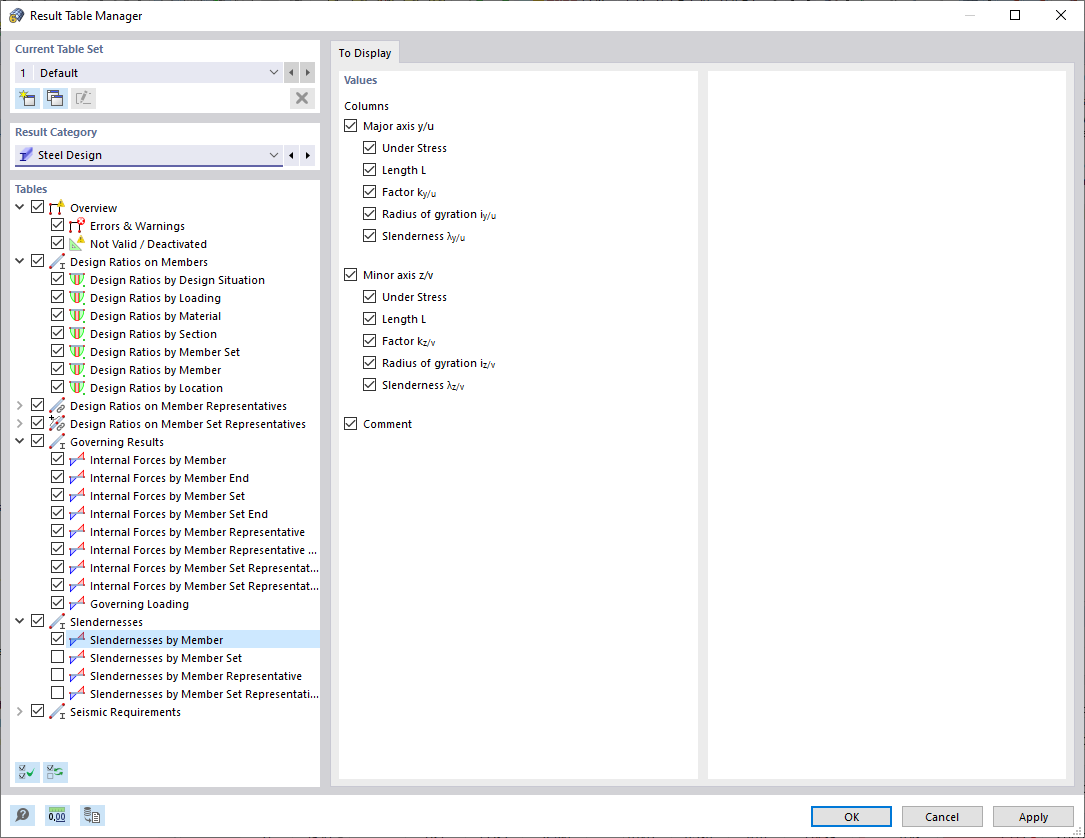Collapse the Slendernesses tree node
The width and height of the screenshot is (1085, 838).
click(19, 621)
